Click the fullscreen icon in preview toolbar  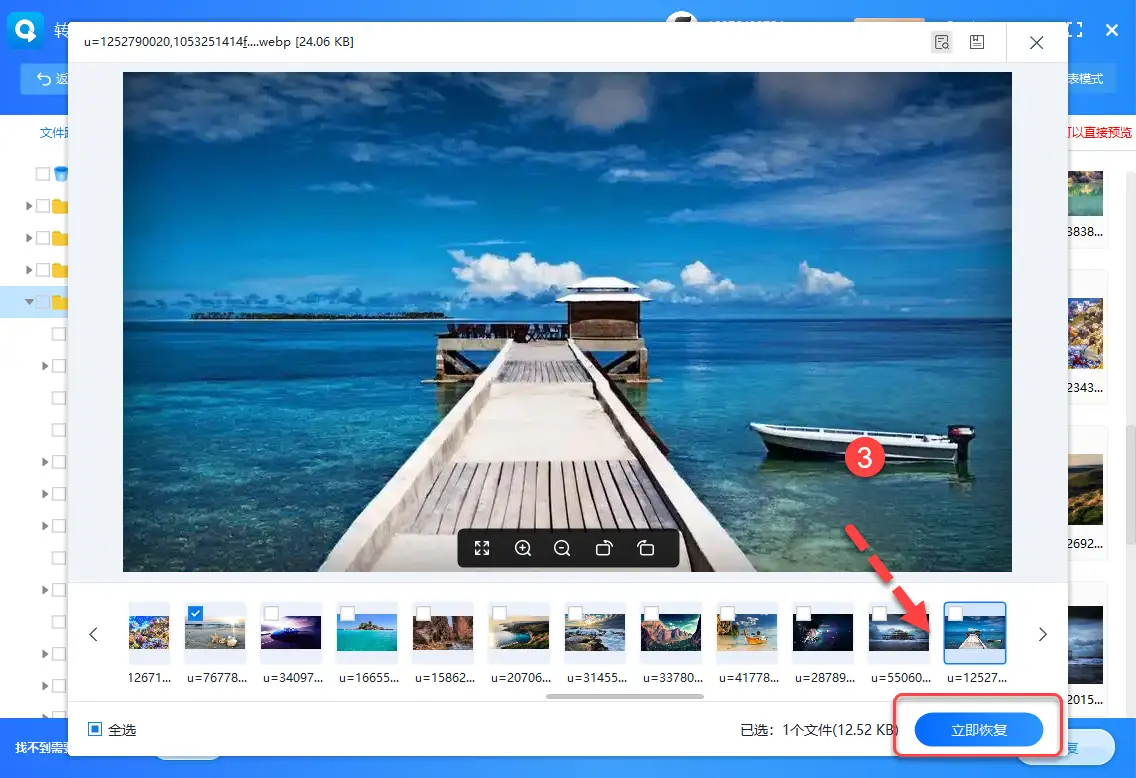tap(482, 548)
